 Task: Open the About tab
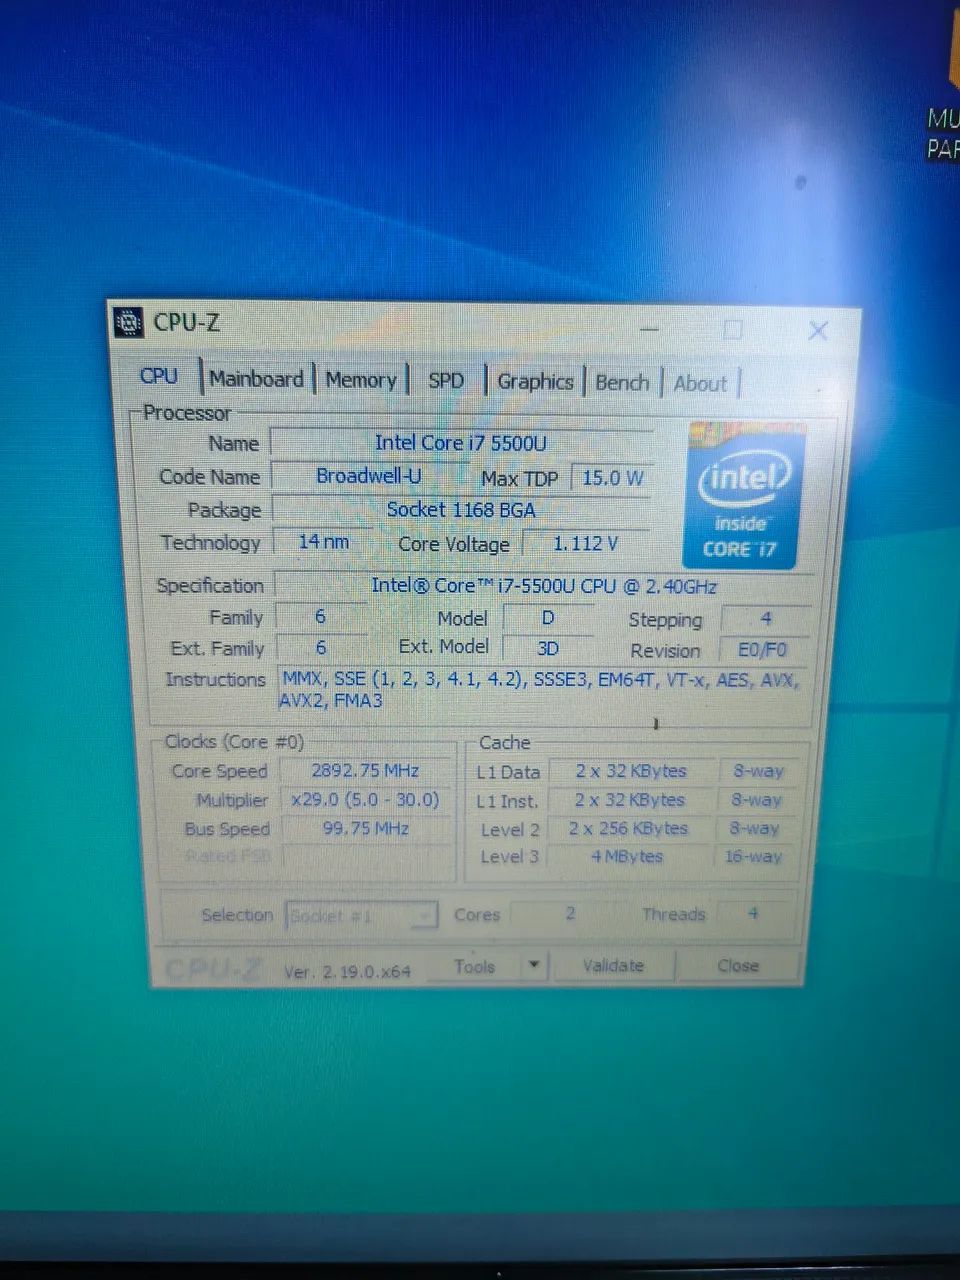700,384
